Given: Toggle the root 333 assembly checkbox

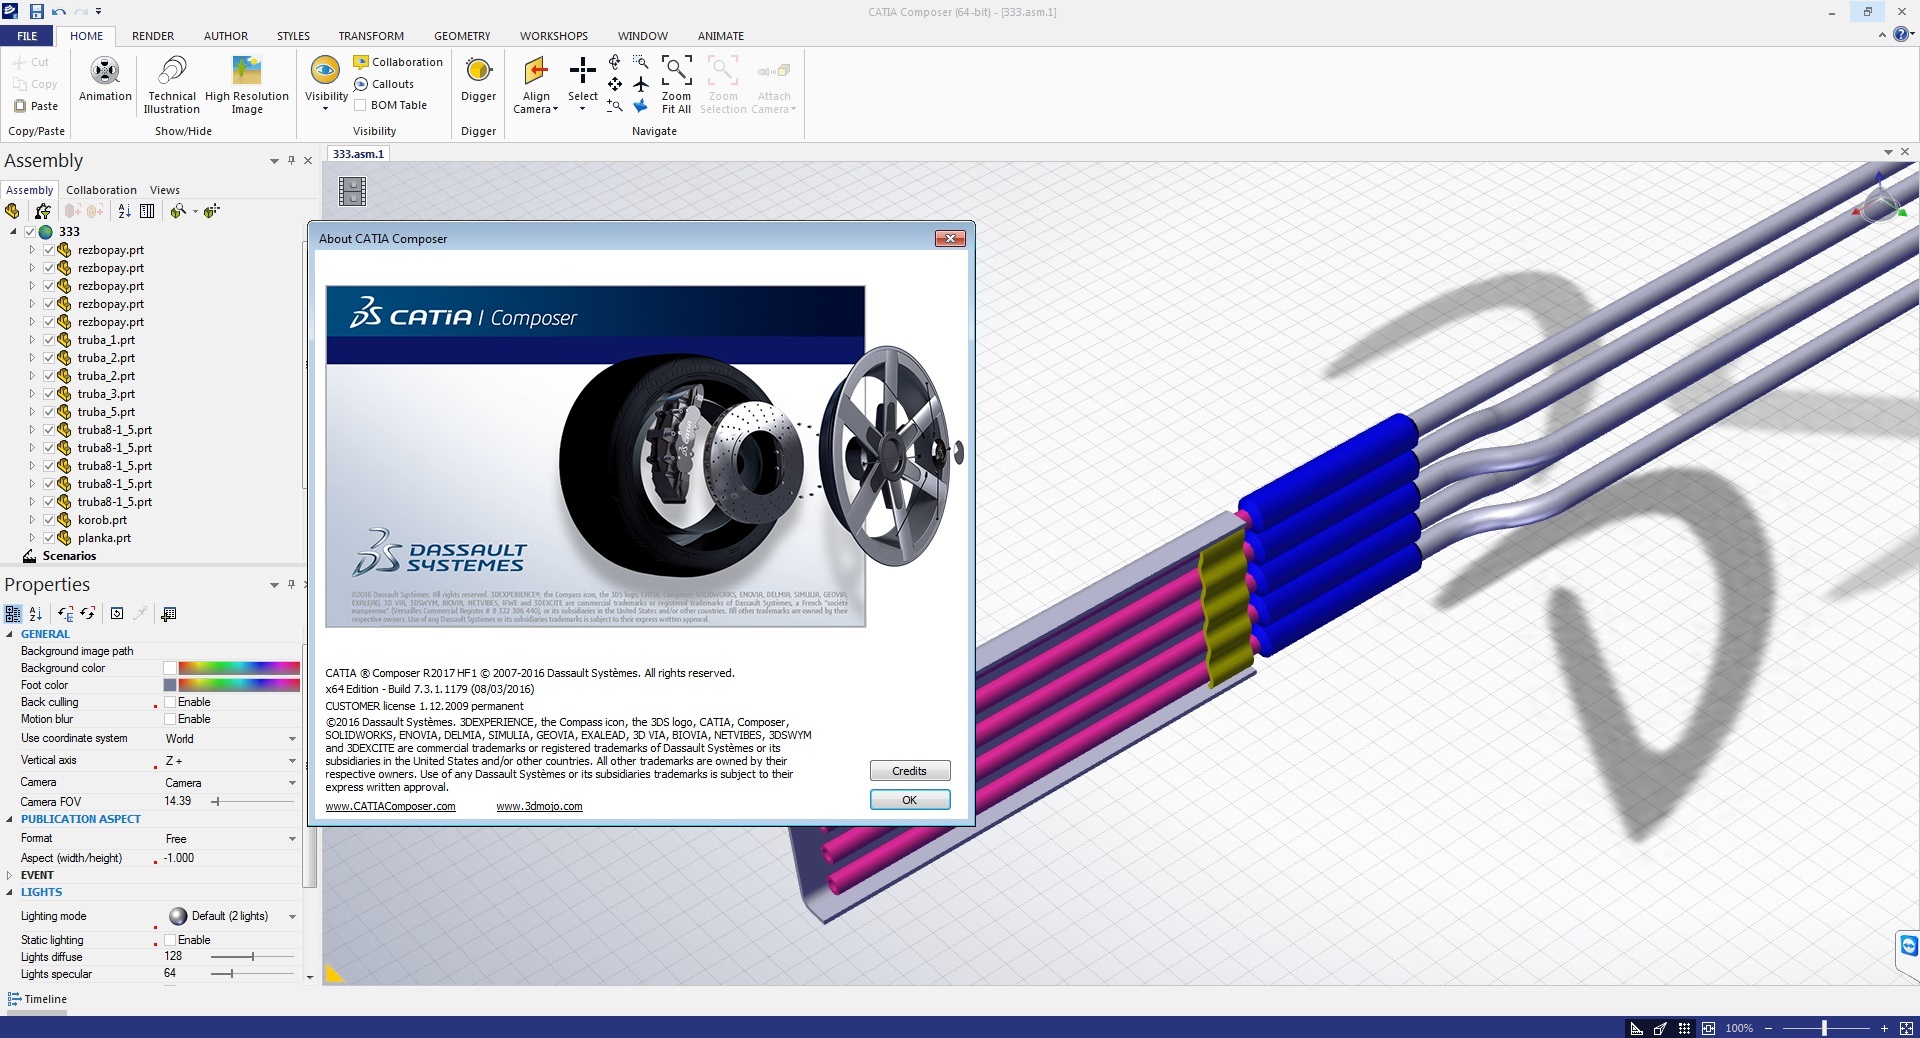Looking at the screenshot, I should (x=30, y=232).
